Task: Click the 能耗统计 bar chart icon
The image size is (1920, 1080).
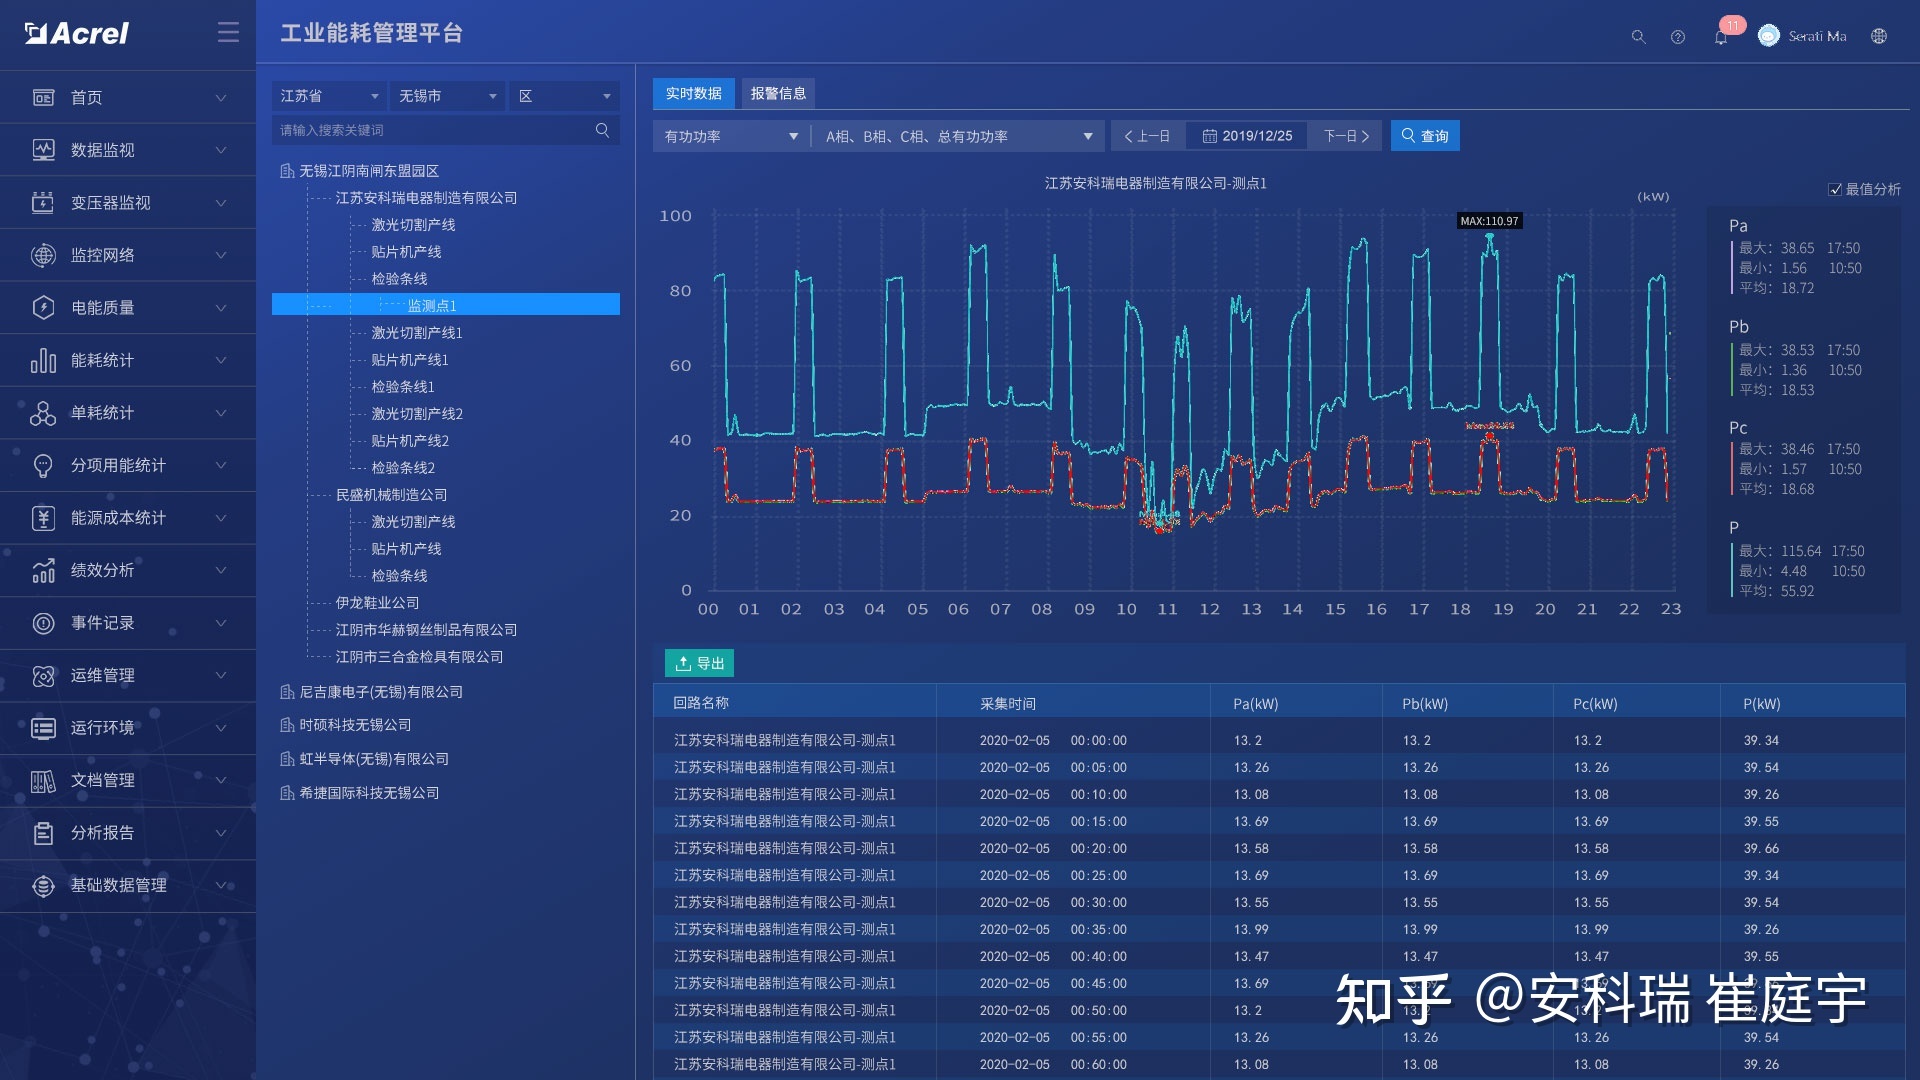Action: (43, 360)
